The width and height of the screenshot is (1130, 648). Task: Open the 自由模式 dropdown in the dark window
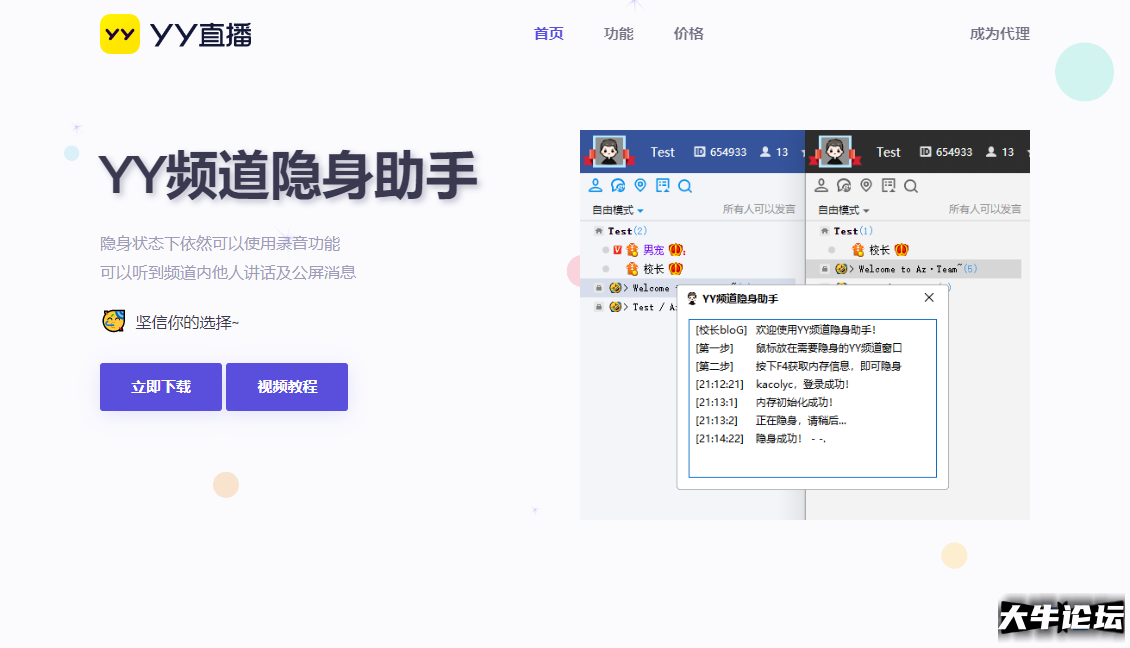843,210
